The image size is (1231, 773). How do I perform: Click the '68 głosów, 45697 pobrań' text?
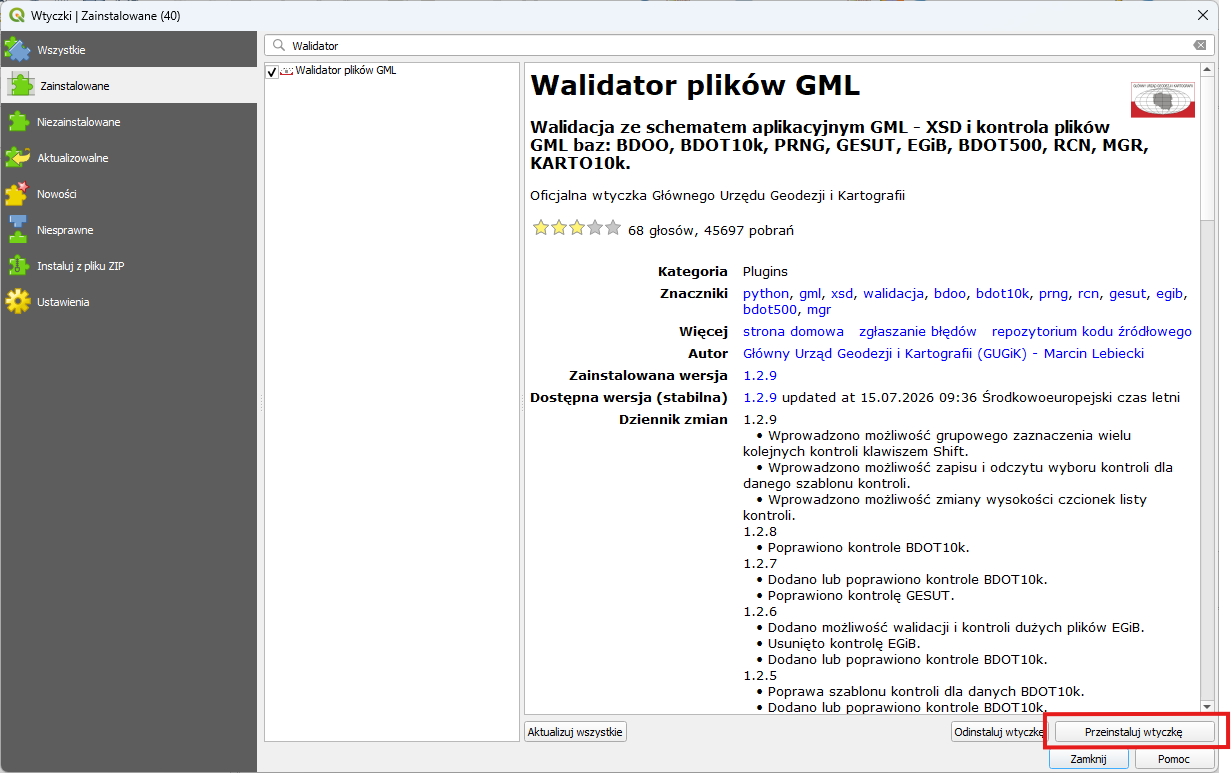(x=711, y=230)
